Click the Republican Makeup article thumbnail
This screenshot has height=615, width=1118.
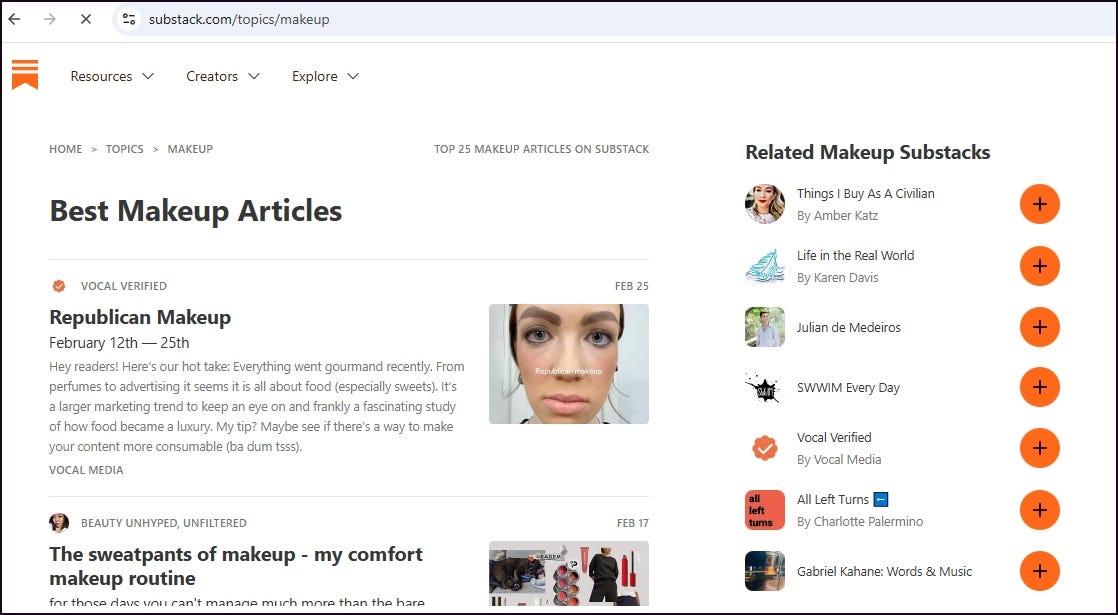[569, 364]
